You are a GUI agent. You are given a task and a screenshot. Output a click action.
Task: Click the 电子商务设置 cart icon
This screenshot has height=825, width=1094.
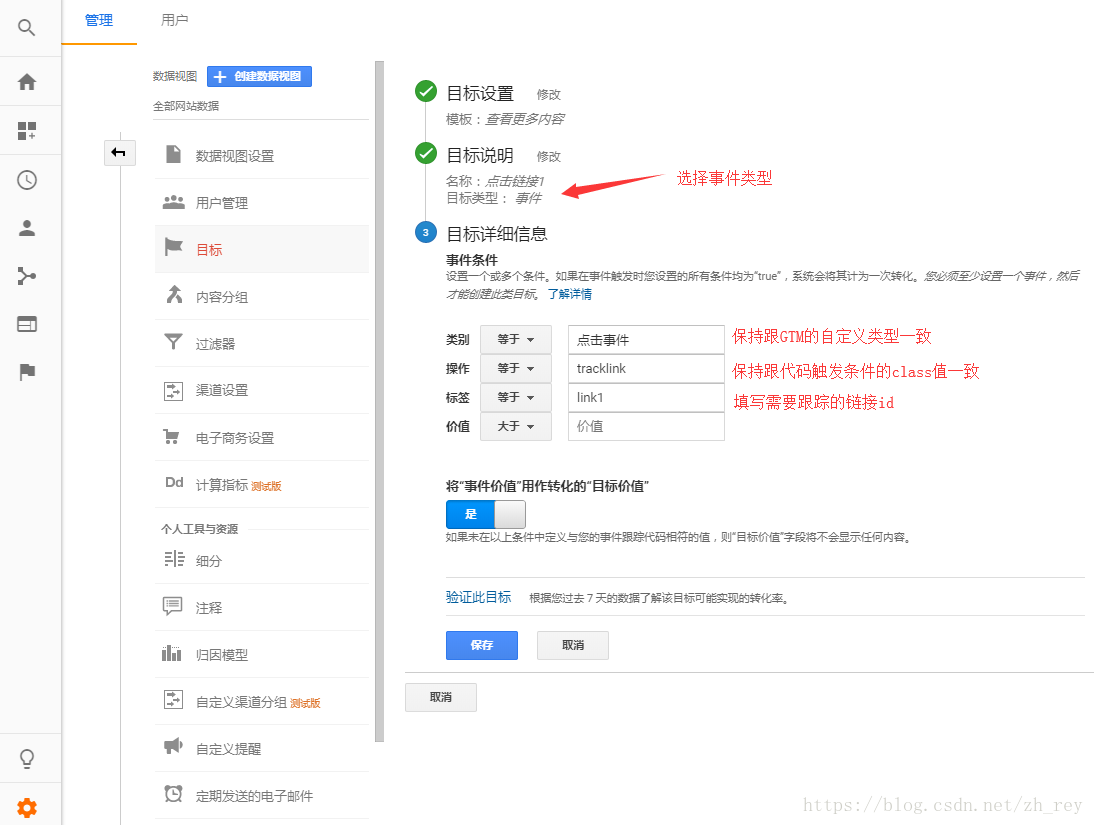(171, 437)
